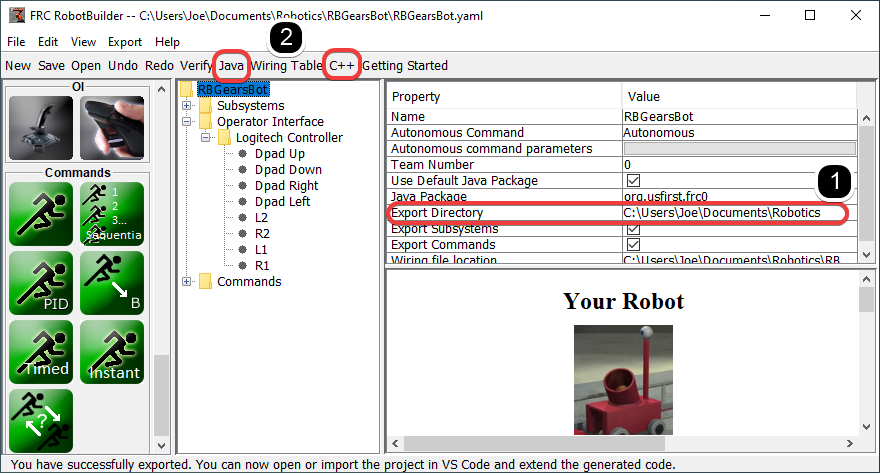Select Dpad Right in tree
The image size is (880, 473).
point(286,186)
